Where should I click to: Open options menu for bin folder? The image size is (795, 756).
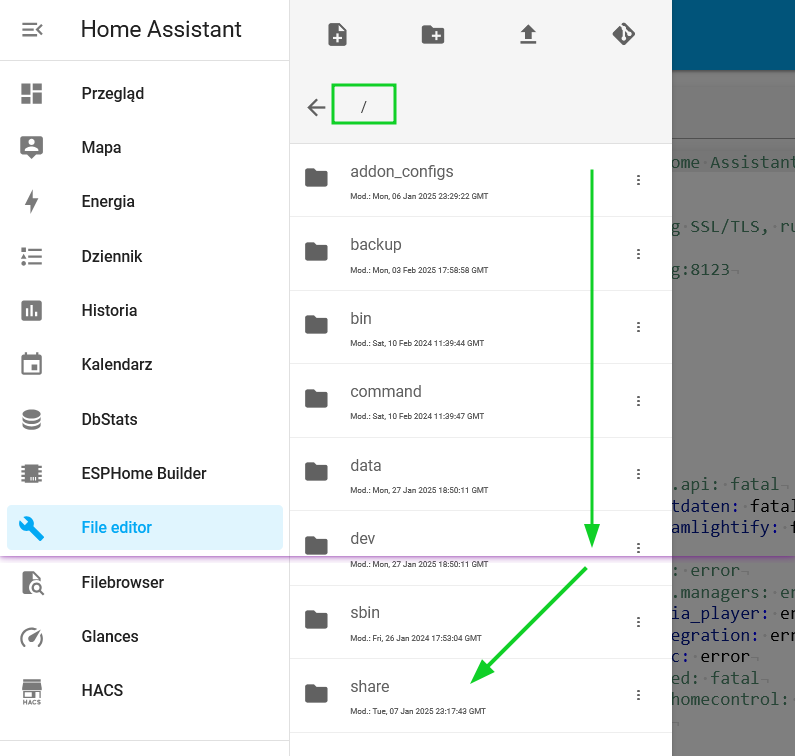[x=638, y=327]
